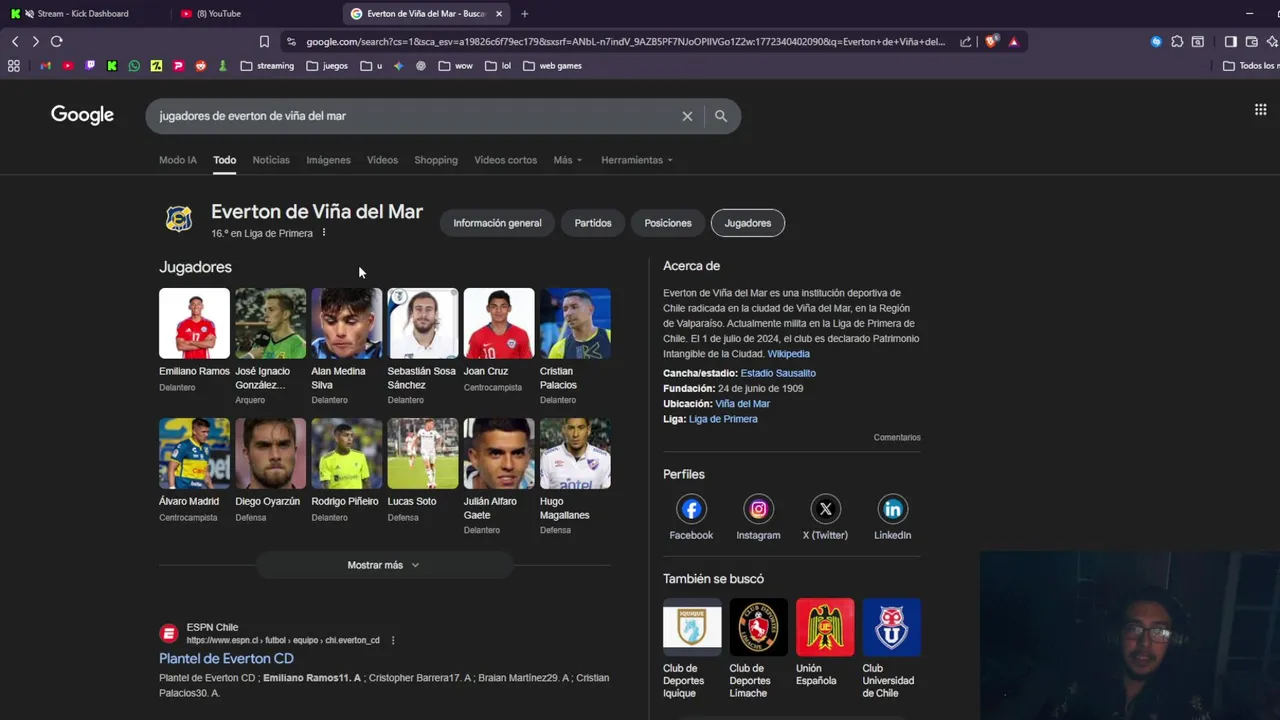Image resolution: width=1280 pixels, height=720 pixels.
Task: Open Brave Rewards triangle icon
Action: click(x=1013, y=42)
